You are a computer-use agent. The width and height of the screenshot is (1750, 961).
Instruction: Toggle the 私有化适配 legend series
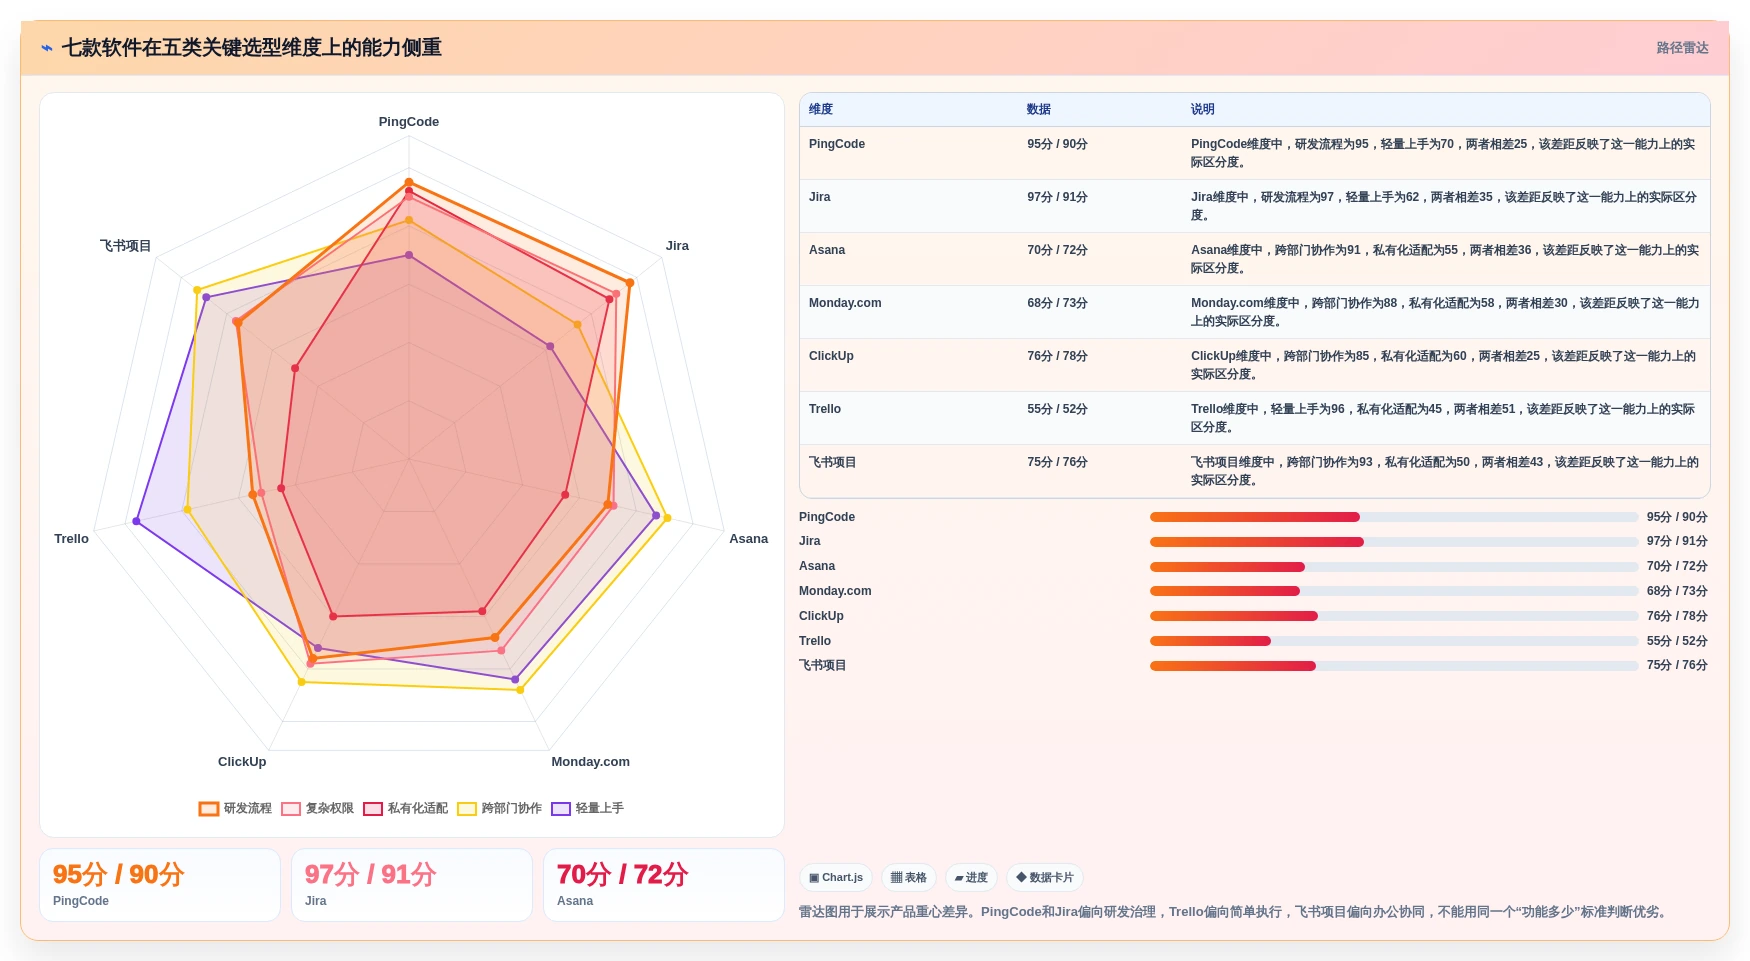pos(405,808)
